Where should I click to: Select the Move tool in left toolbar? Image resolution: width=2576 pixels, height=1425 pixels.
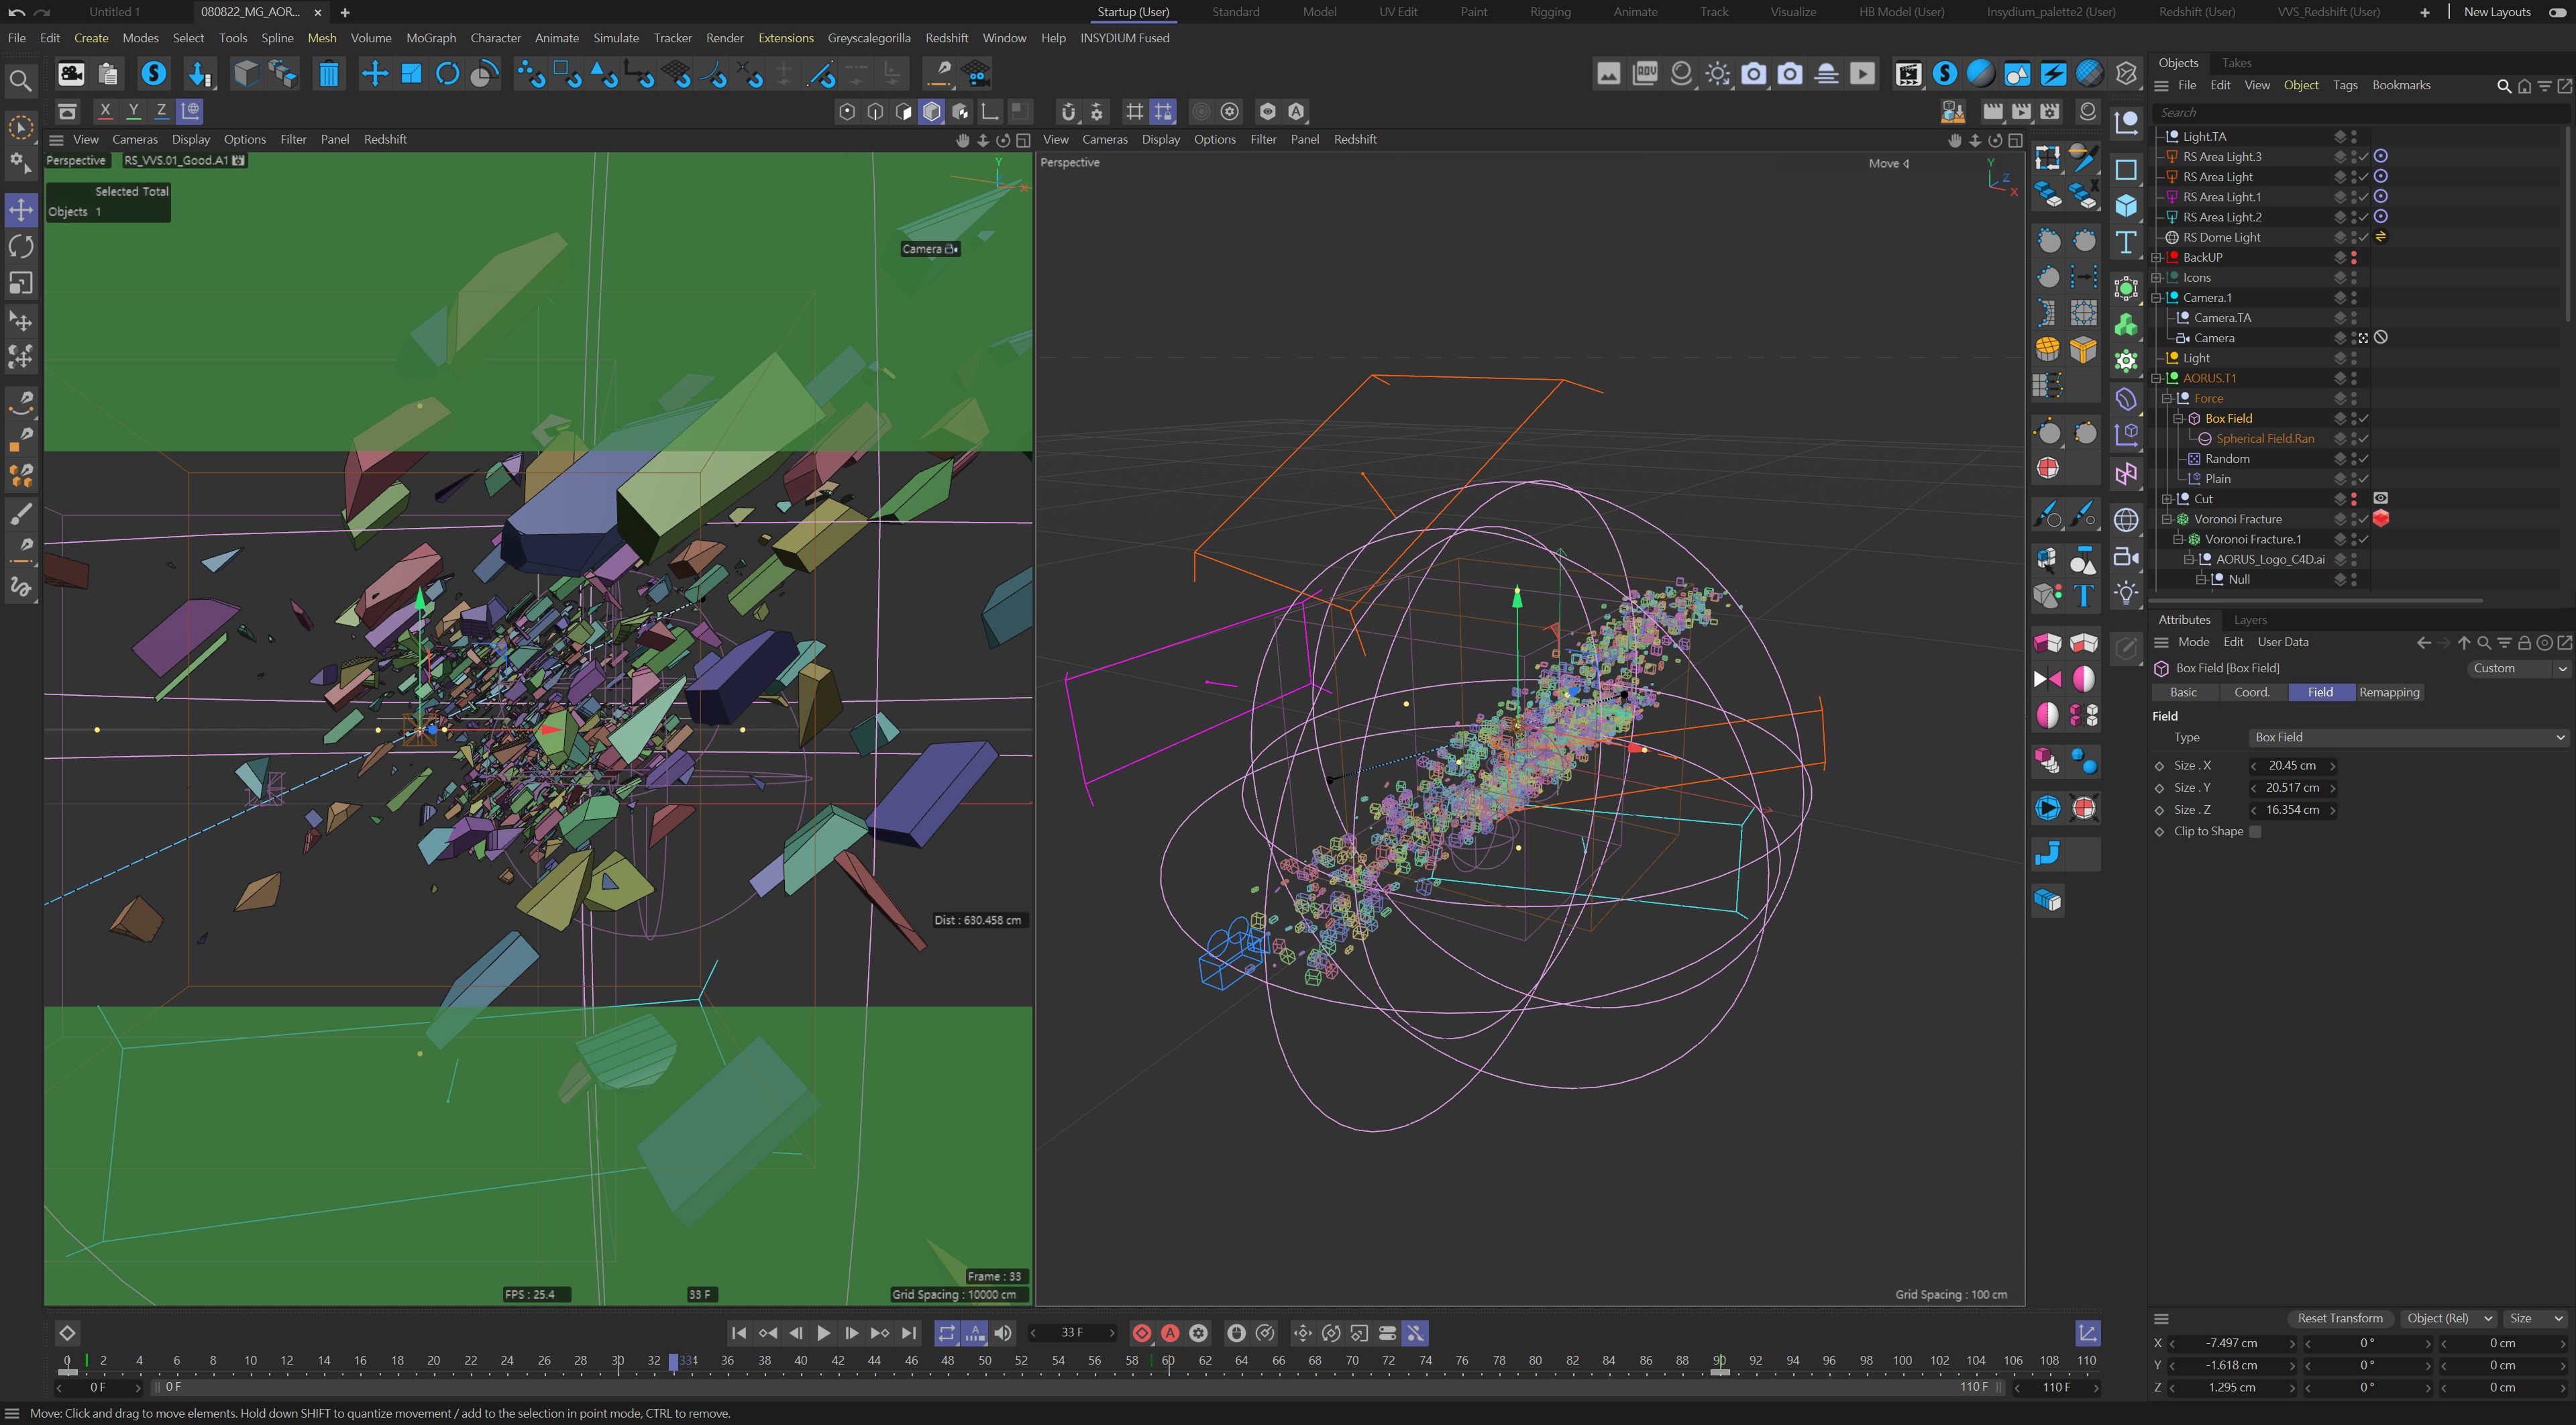coord(21,210)
